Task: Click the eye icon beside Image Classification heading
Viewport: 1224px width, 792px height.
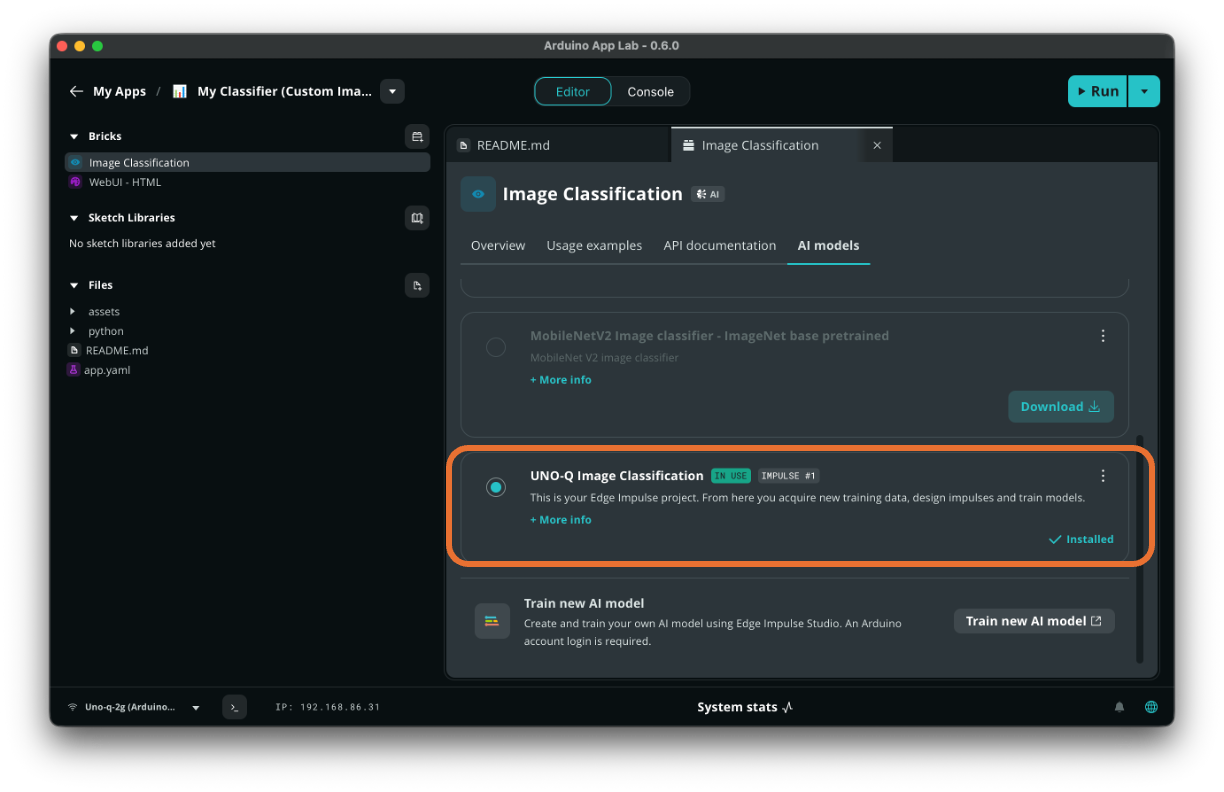Action: (x=478, y=194)
